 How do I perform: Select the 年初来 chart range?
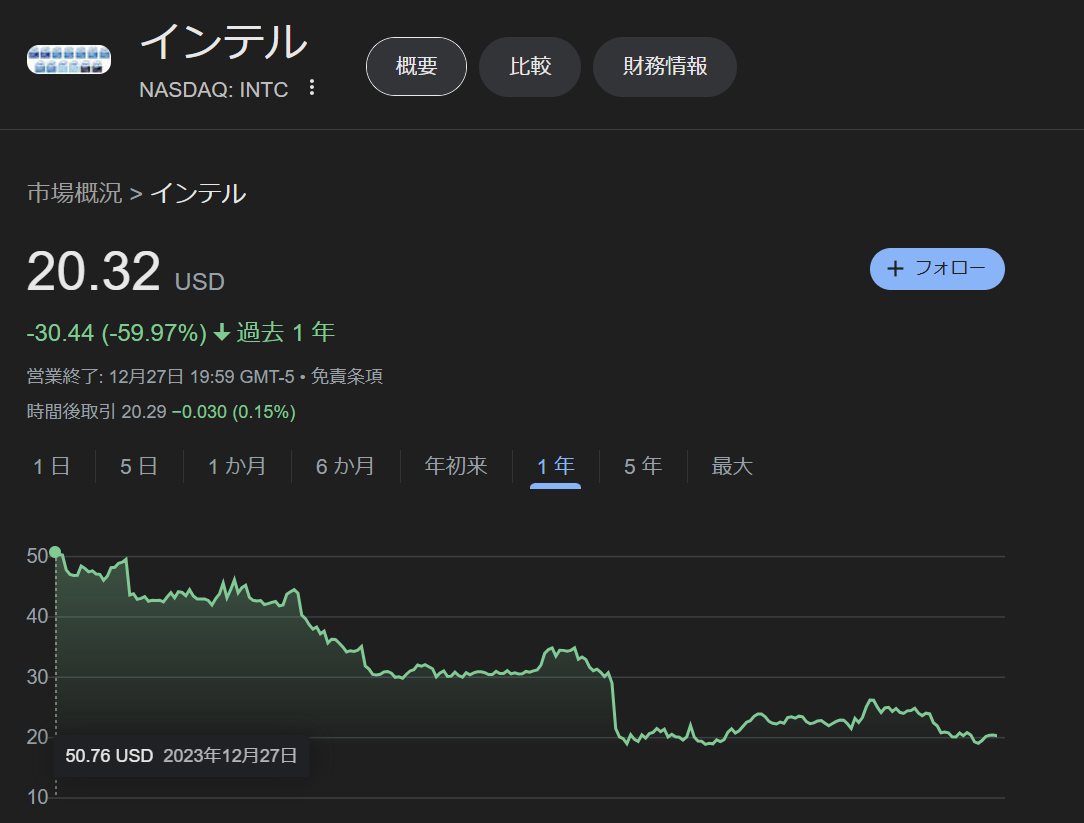point(455,466)
